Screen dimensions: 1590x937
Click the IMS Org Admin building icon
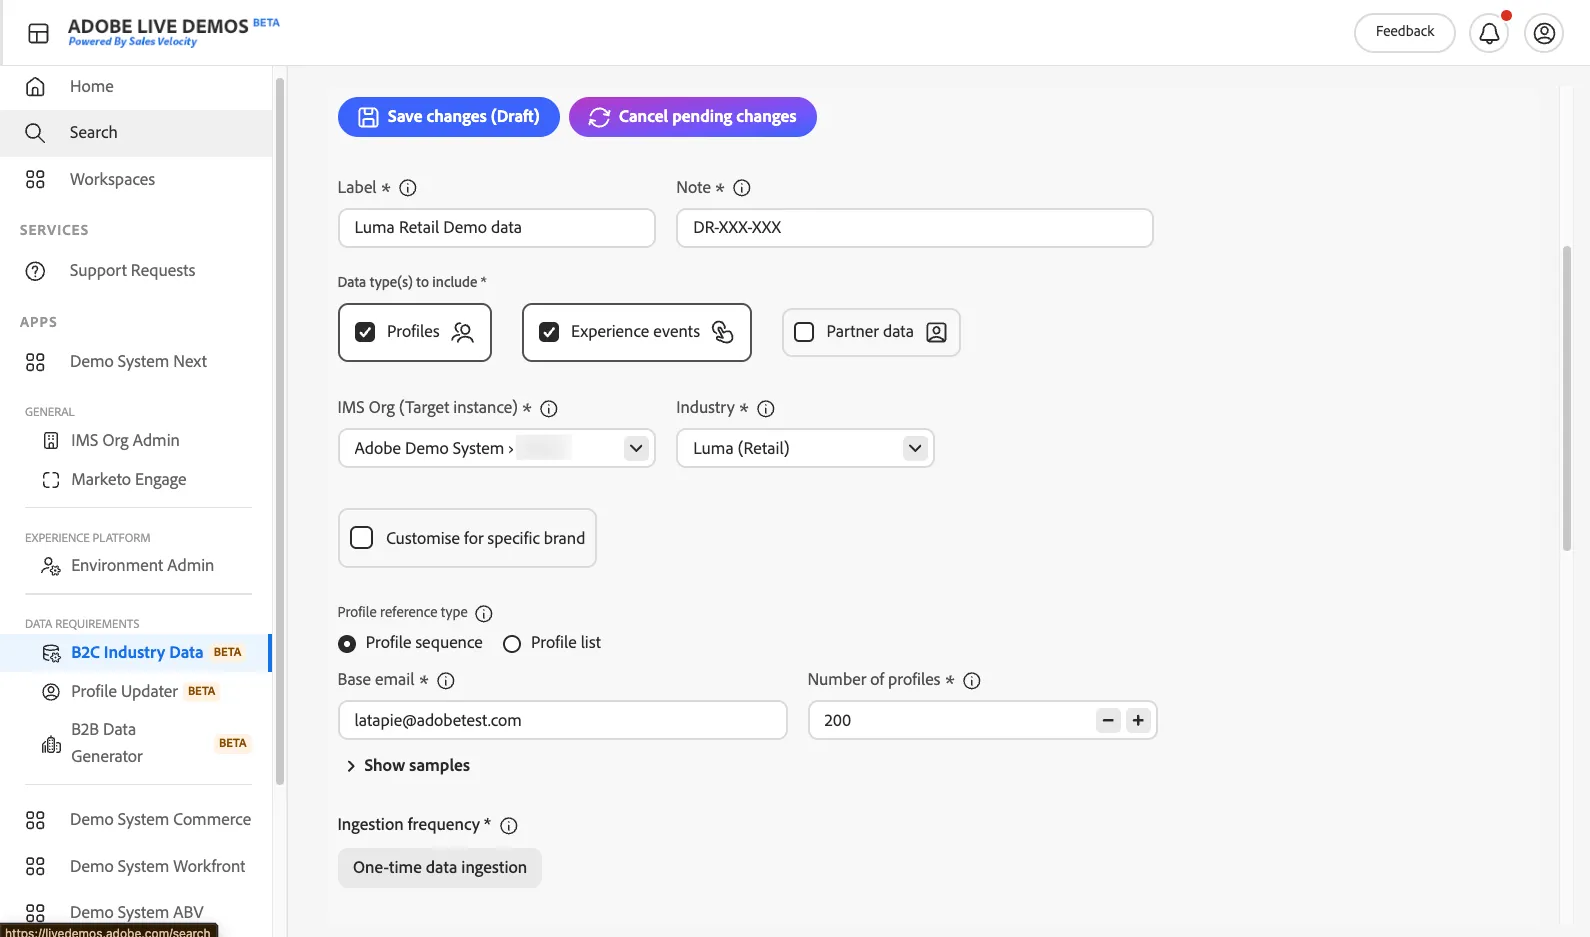pos(51,440)
